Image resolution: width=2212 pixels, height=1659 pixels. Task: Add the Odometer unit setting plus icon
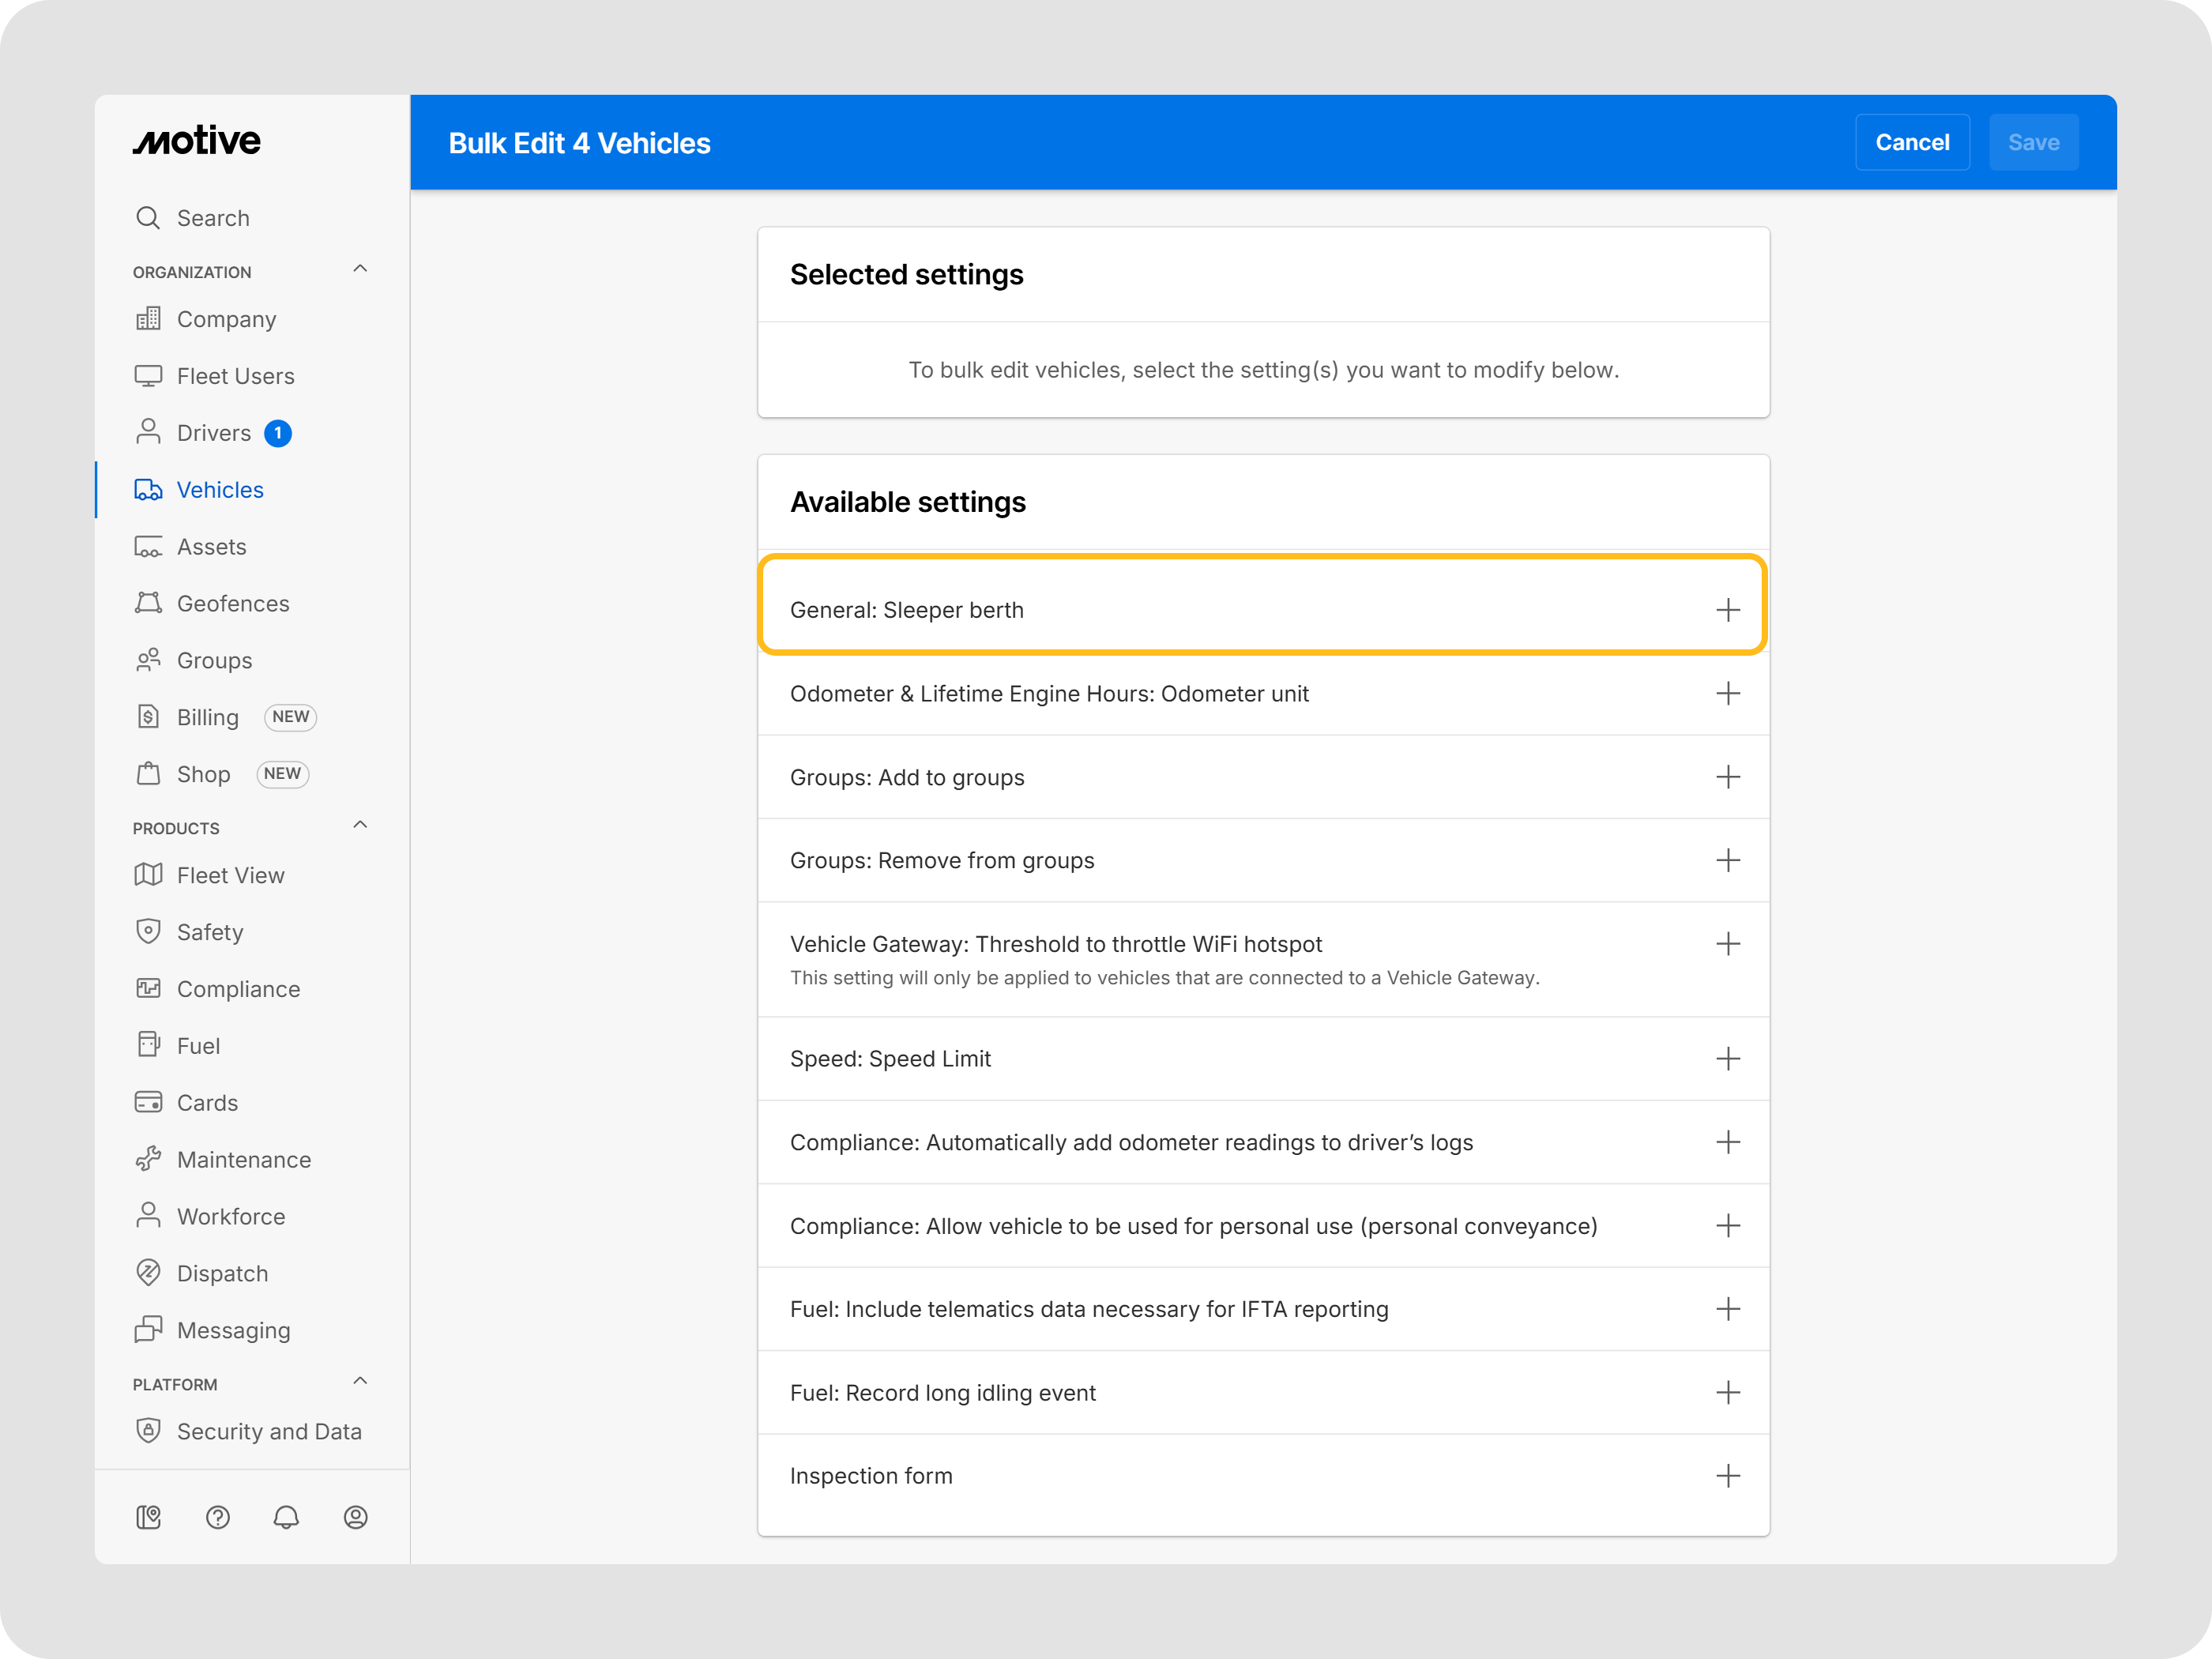click(x=1727, y=693)
